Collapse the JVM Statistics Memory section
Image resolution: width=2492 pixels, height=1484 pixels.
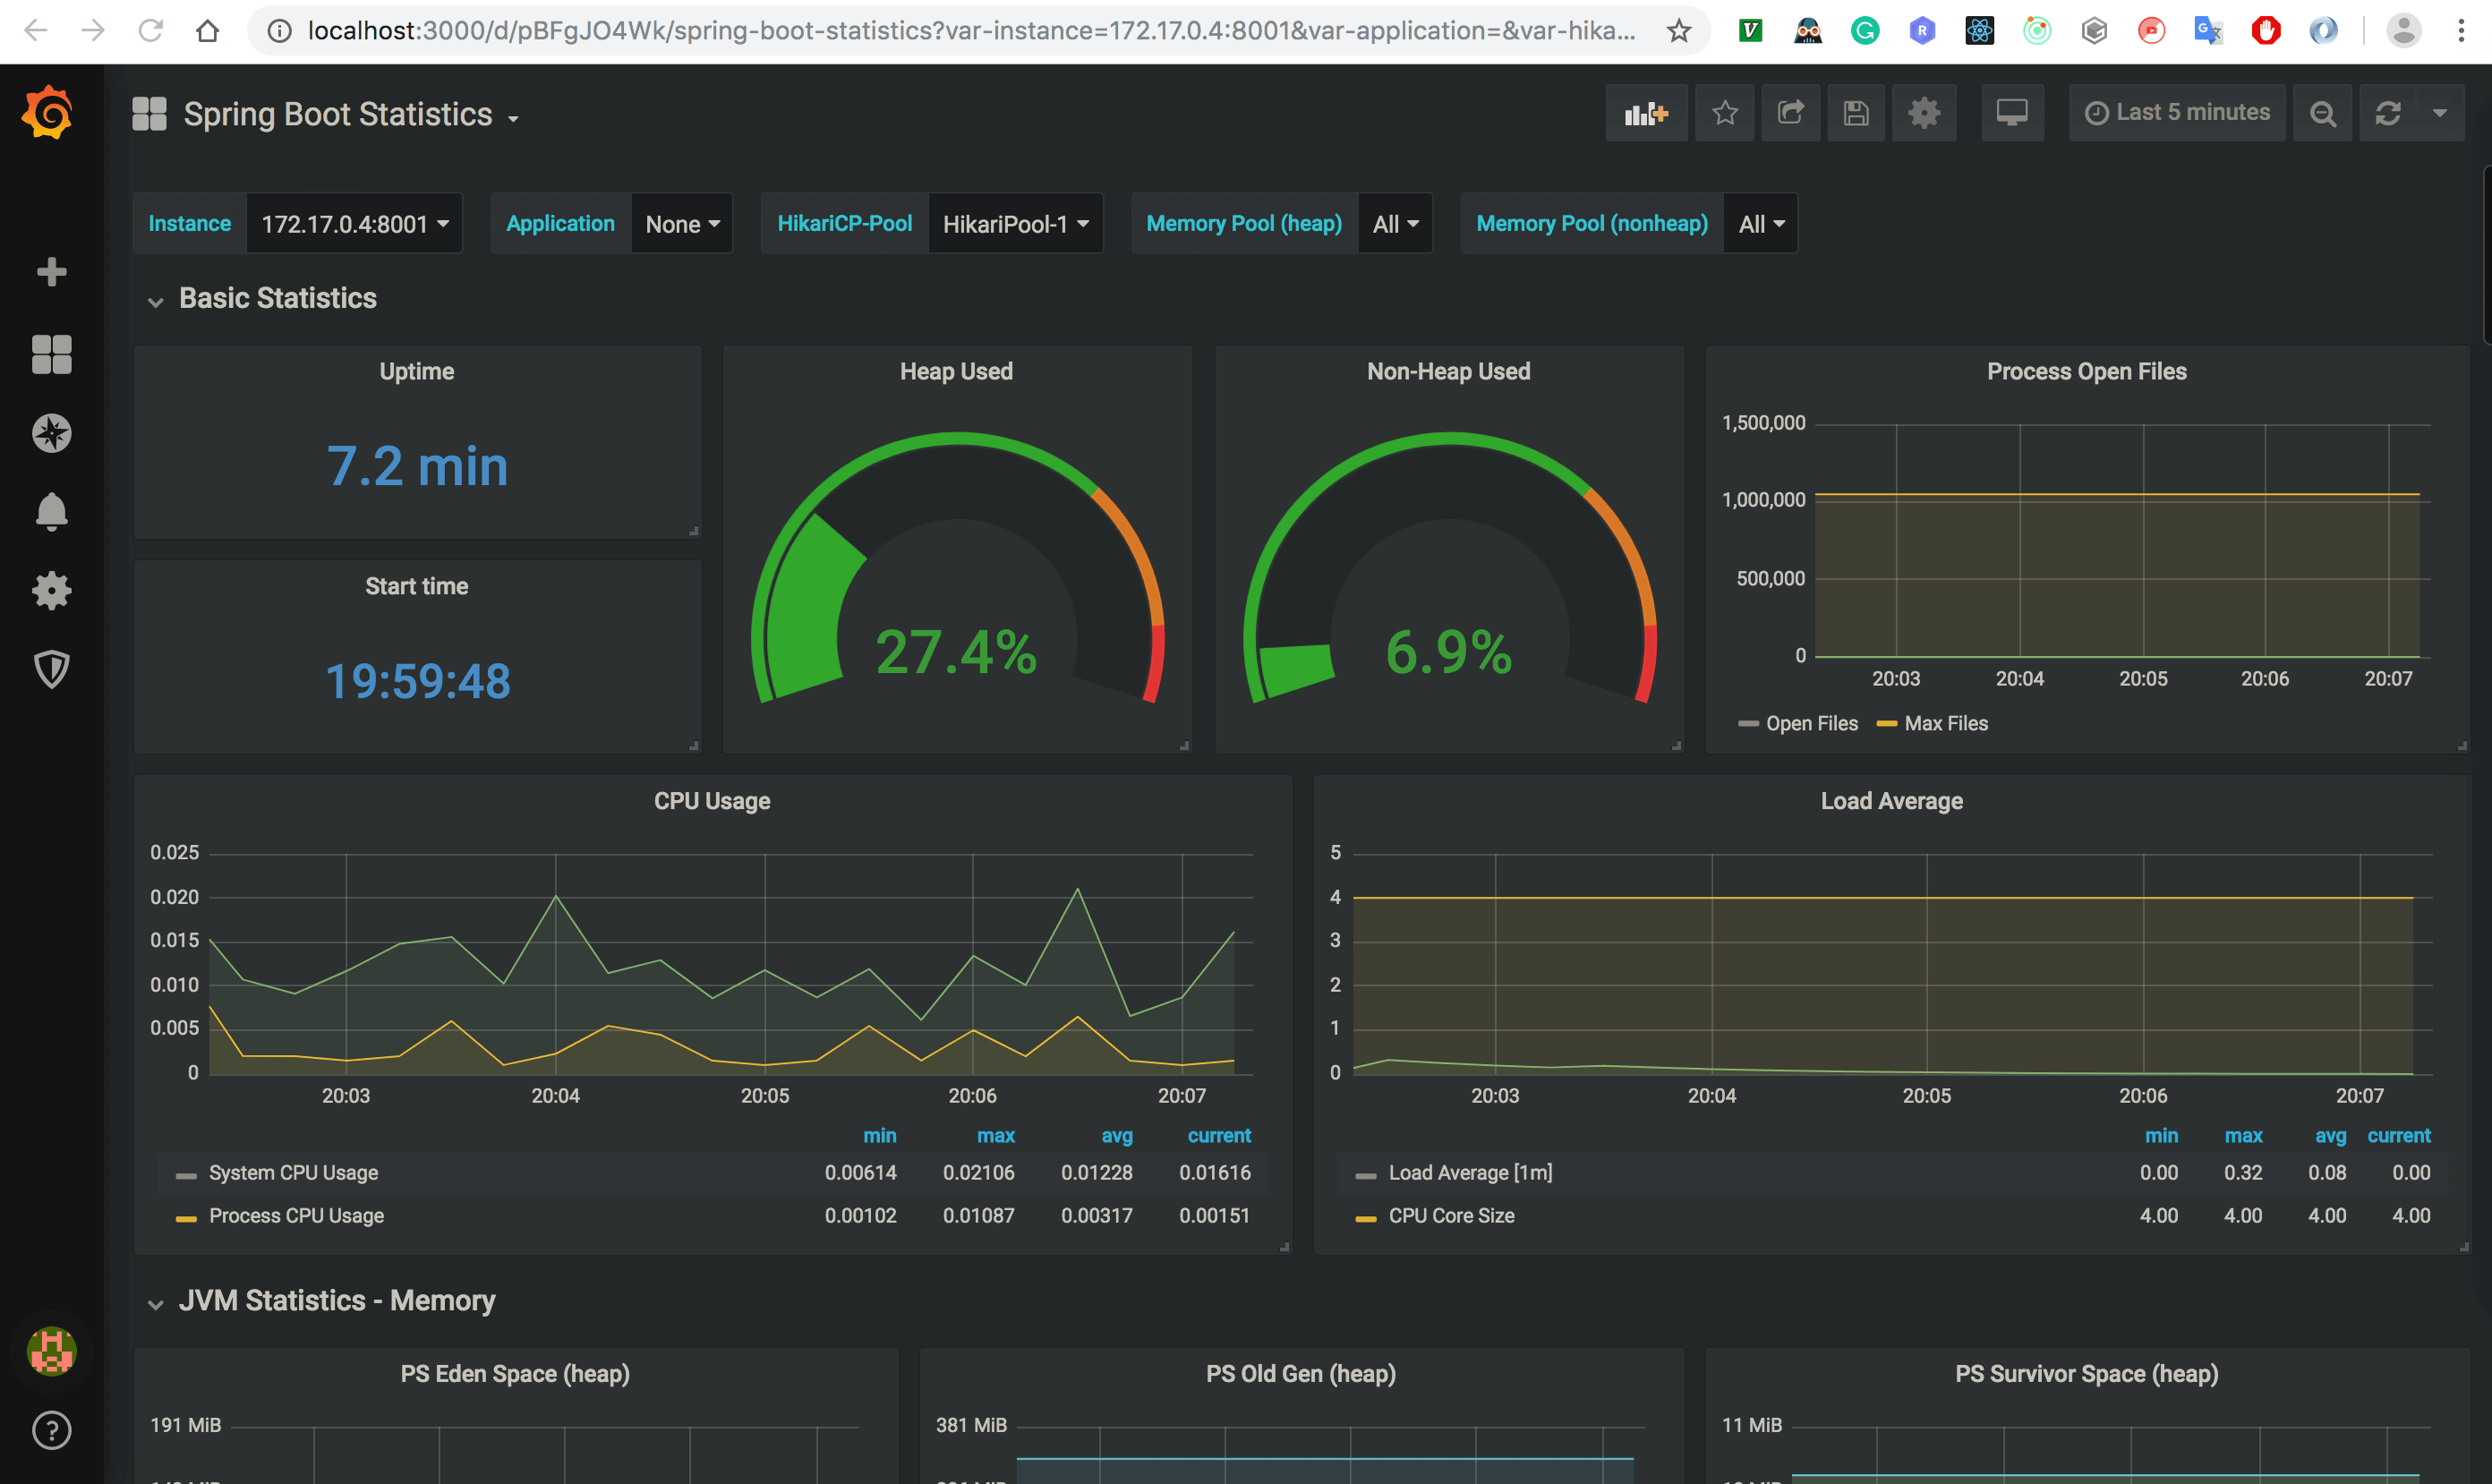(156, 1301)
